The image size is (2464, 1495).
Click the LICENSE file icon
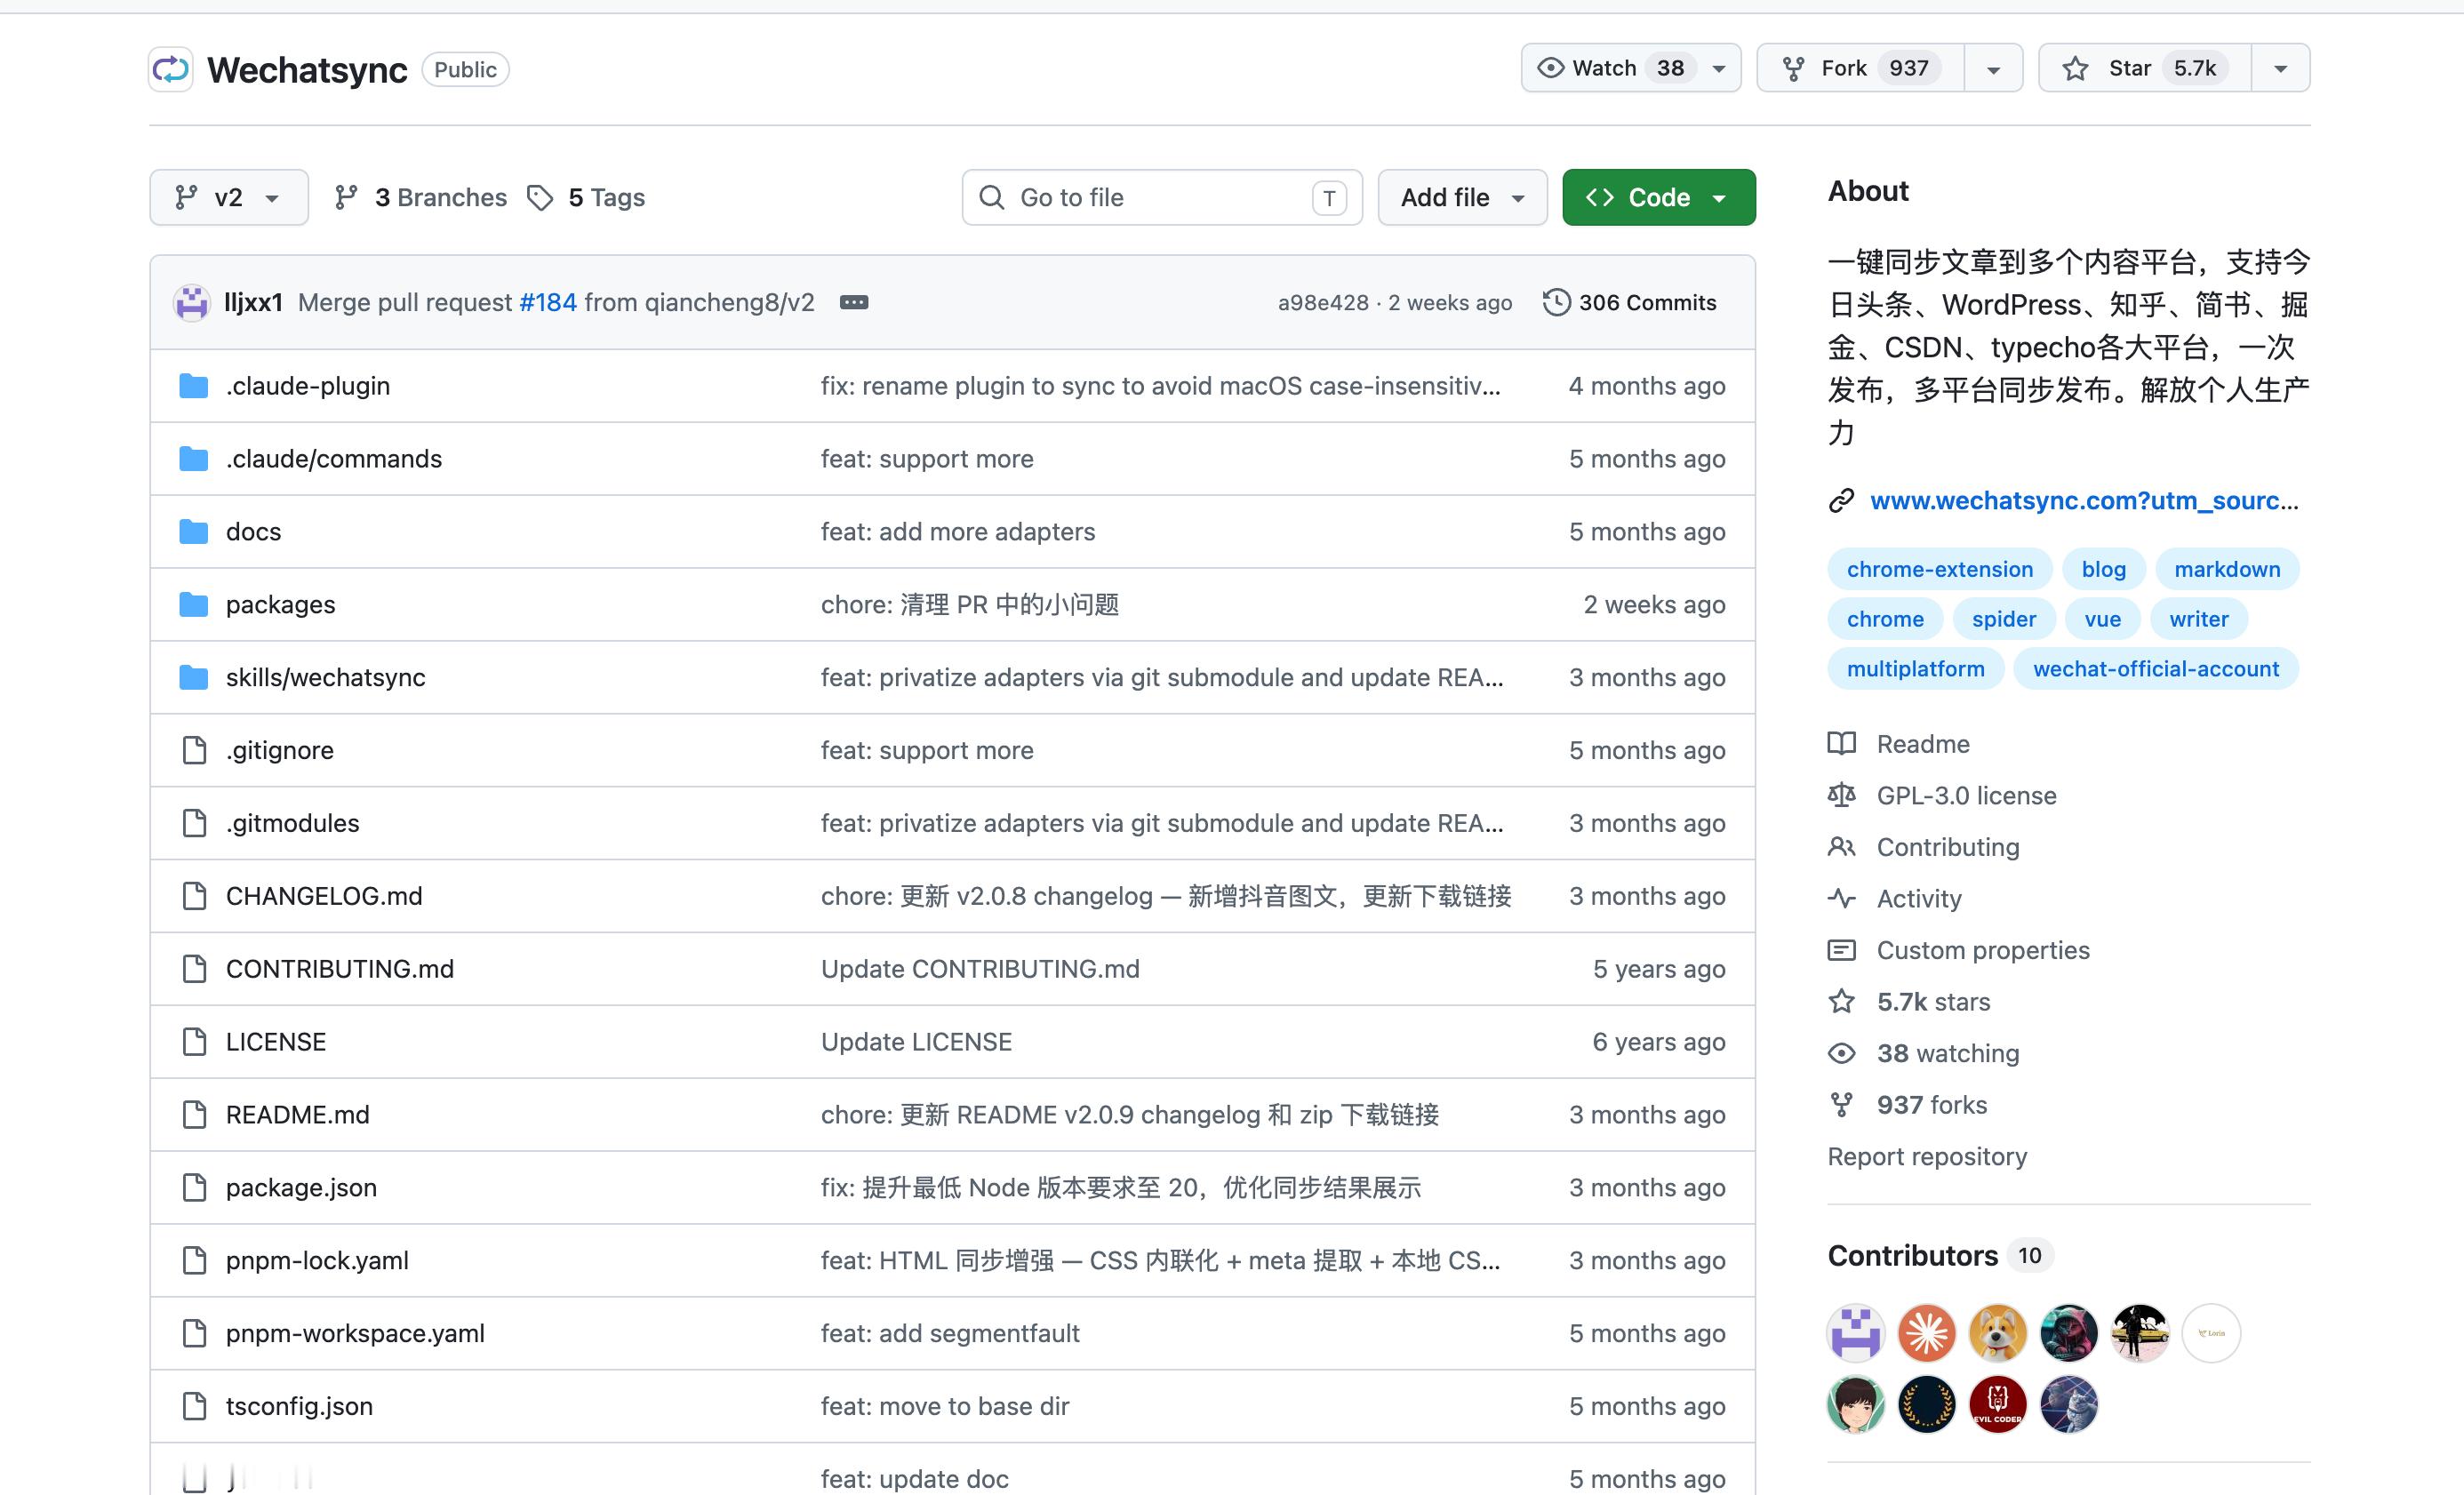[194, 1042]
